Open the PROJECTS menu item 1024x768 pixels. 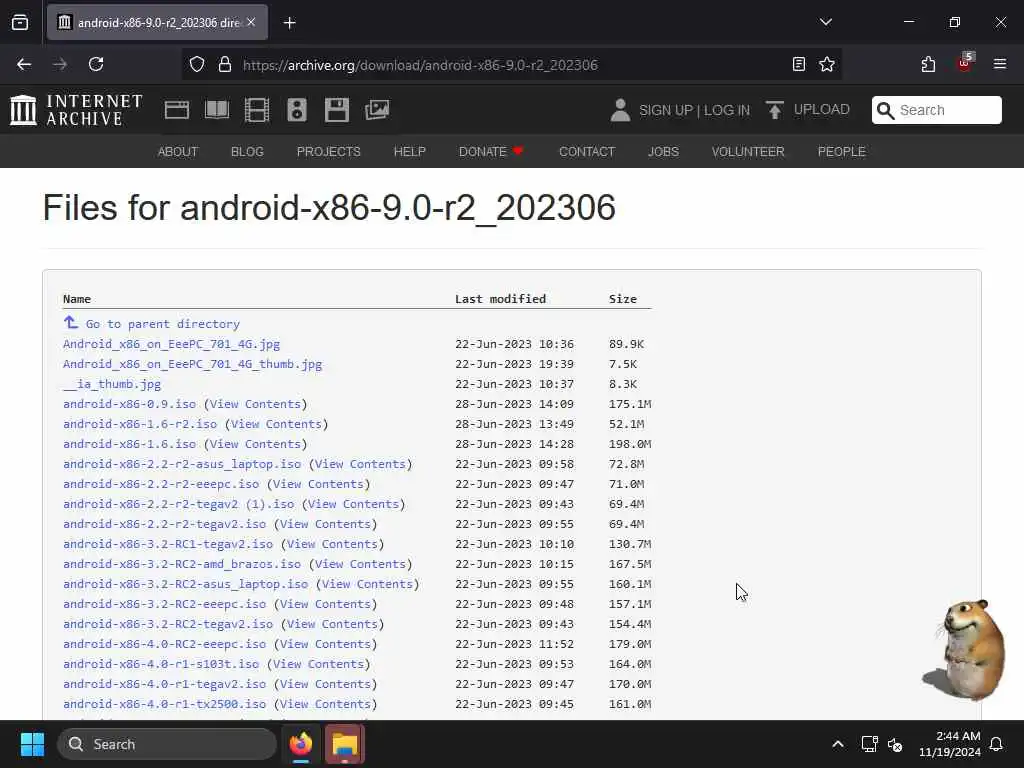pos(328,152)
